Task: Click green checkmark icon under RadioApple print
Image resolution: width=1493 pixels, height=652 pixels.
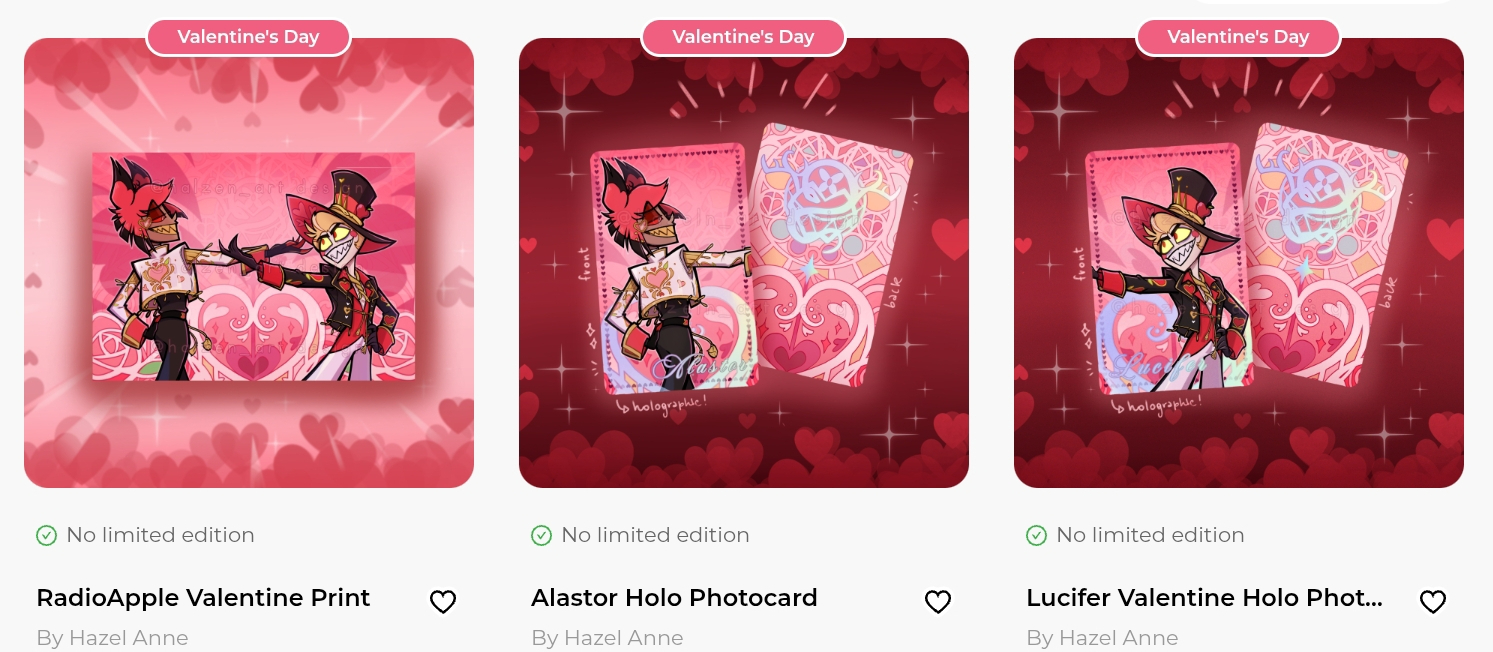Action: tap(46, 536)
